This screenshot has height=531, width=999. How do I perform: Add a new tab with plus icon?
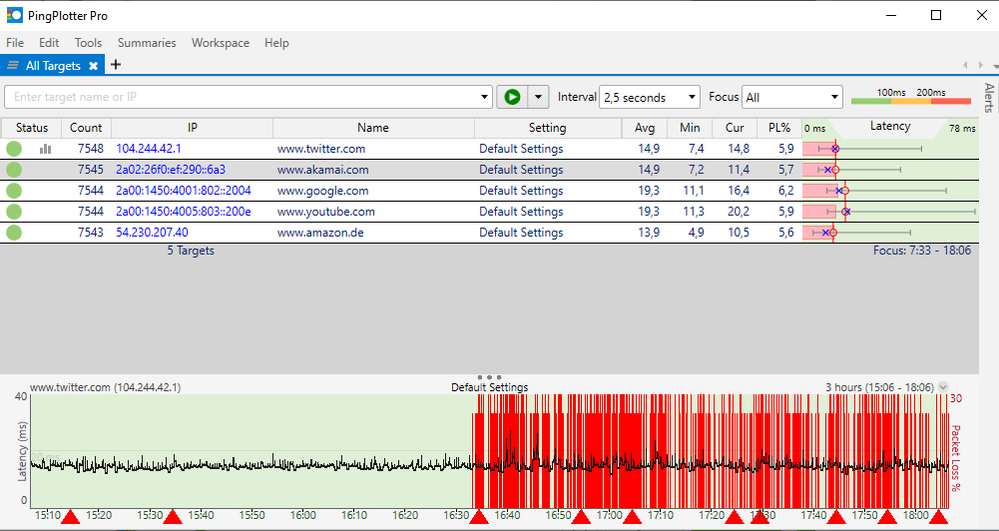(x=115, y=64)
